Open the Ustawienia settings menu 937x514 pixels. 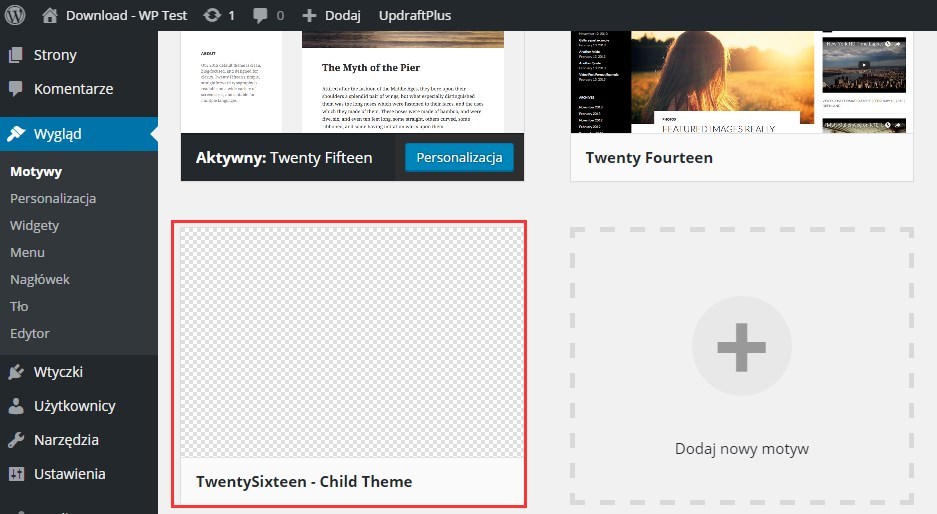[x=69, y=474]
